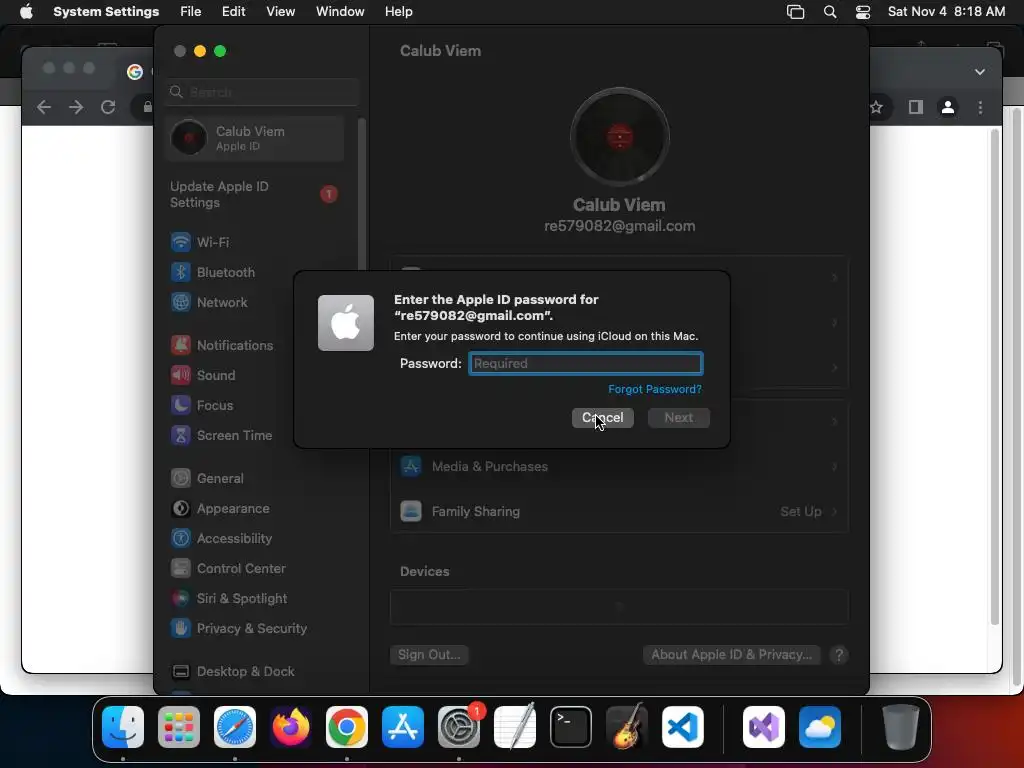Click the help question mark button

839,655
